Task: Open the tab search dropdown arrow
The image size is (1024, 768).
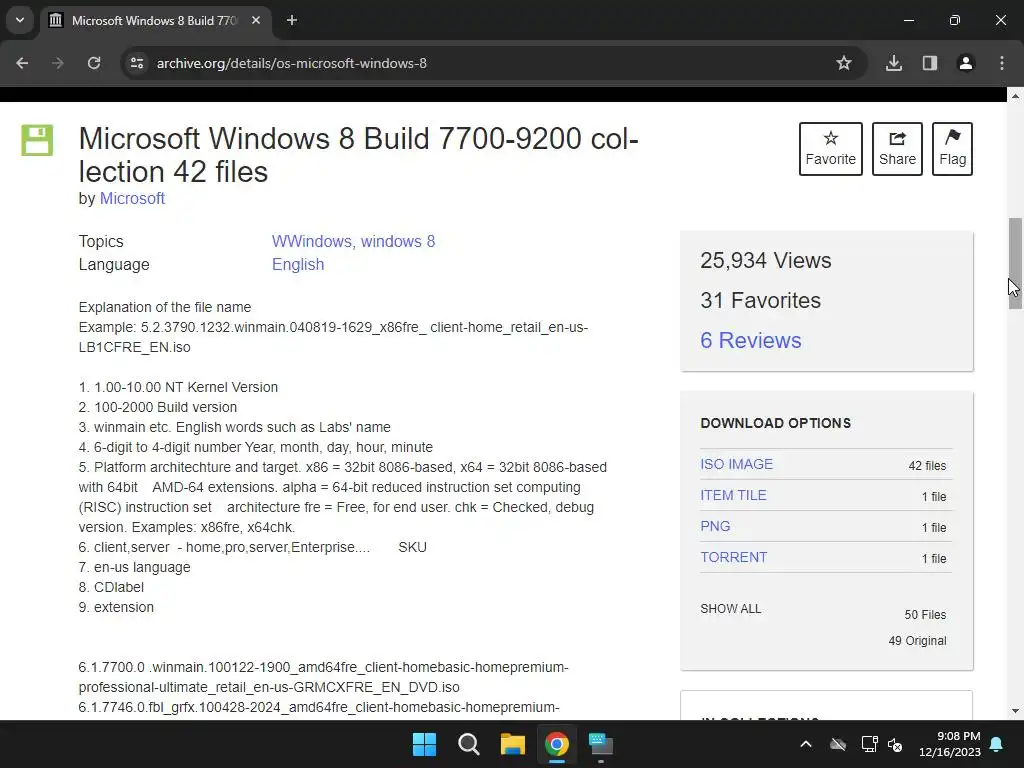Action: 20,20
